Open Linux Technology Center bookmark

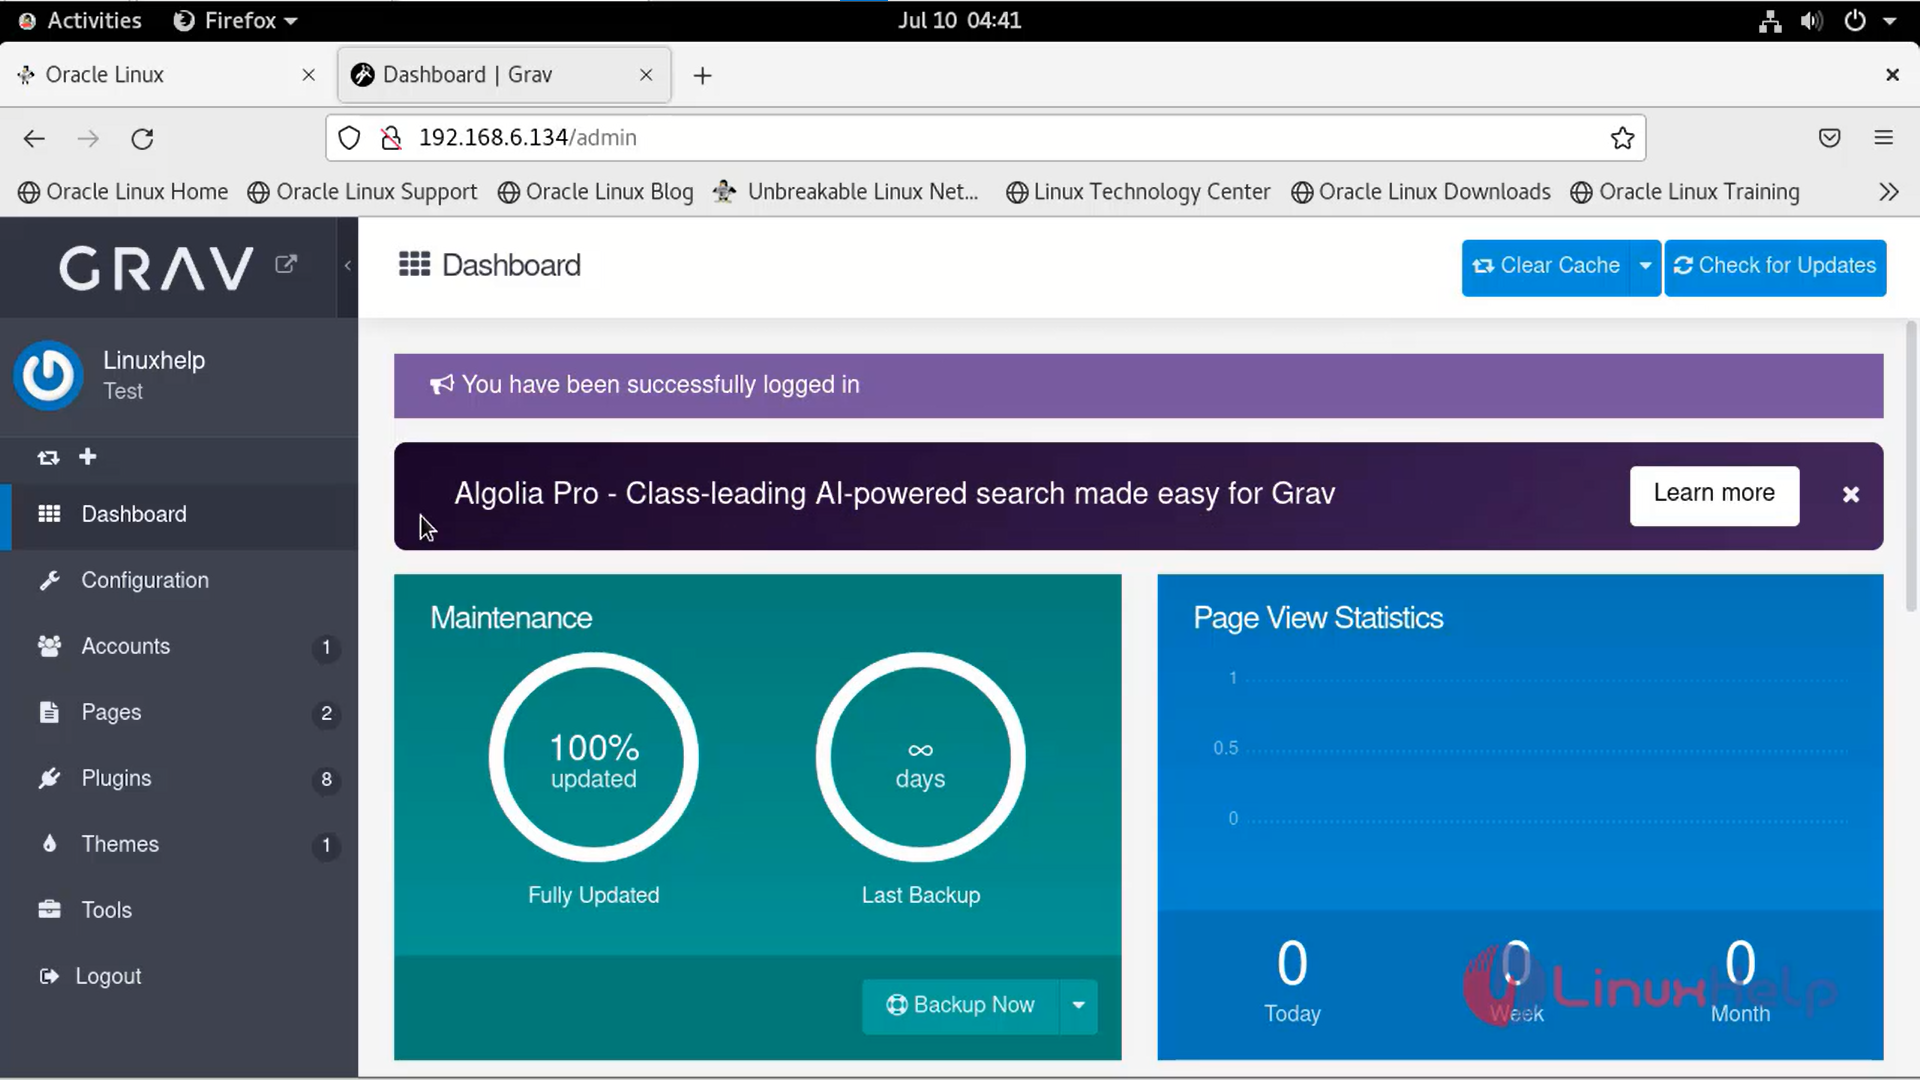(x=1138, y=192)
